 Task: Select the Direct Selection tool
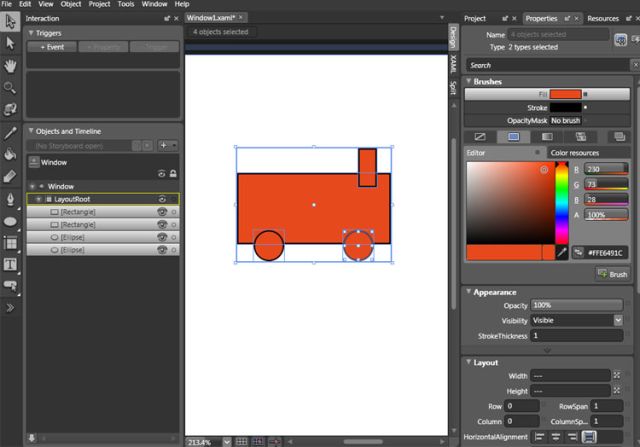click(10, 43)
